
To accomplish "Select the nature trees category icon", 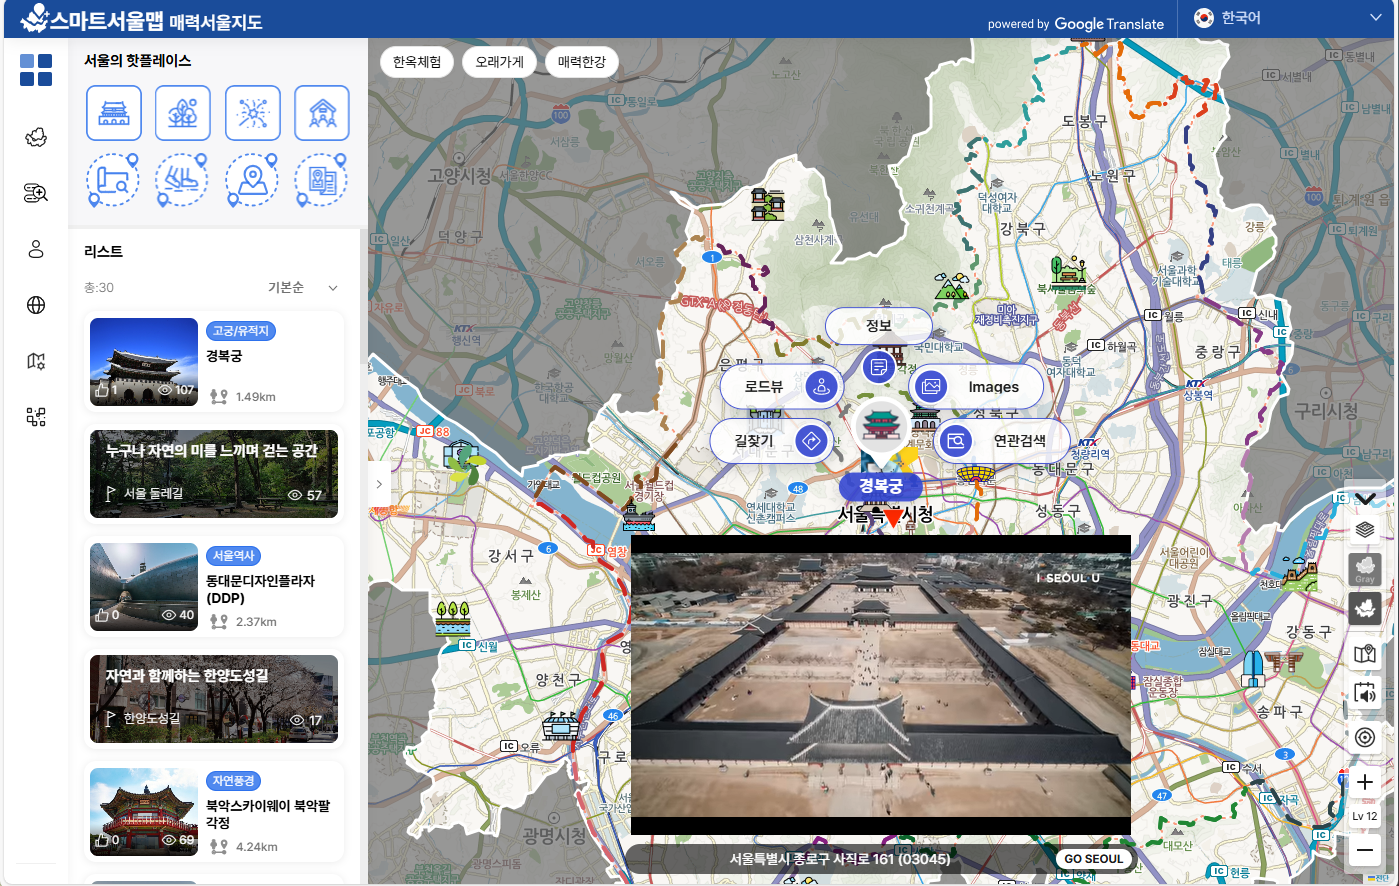I will click(183, 113).
